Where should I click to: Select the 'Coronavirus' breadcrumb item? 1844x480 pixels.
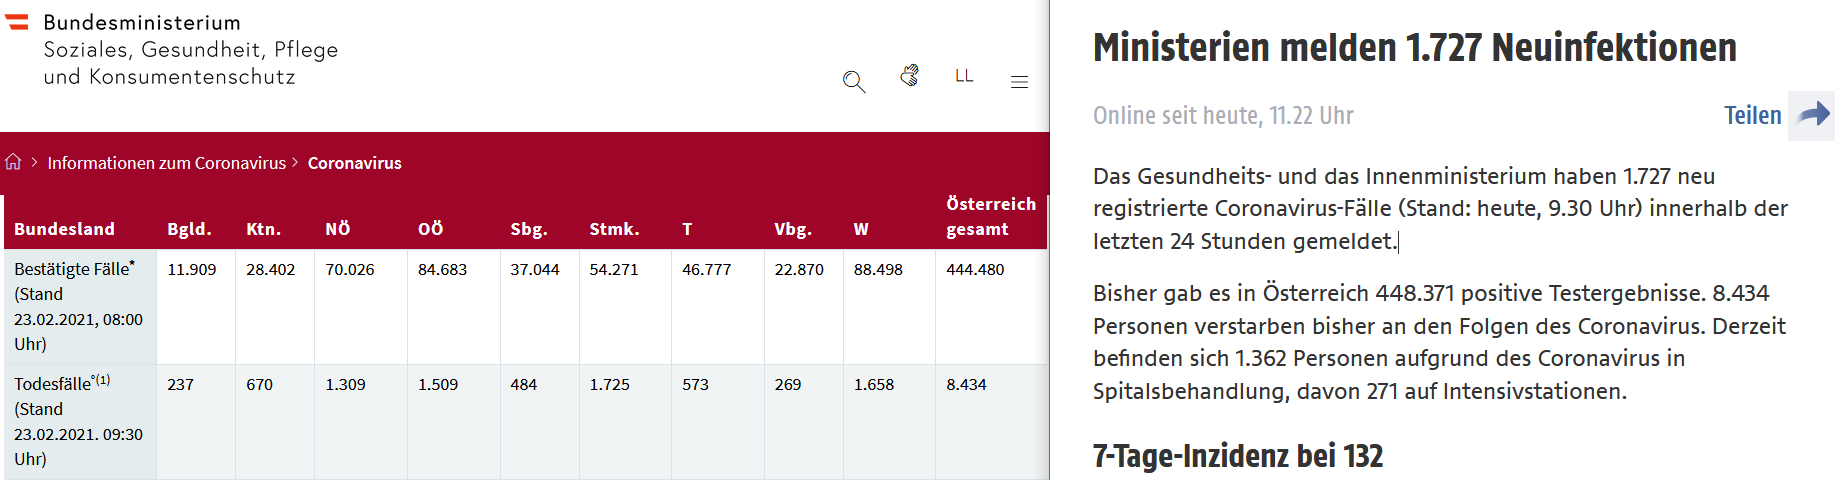pyautogui.click(x=355, y=163)
